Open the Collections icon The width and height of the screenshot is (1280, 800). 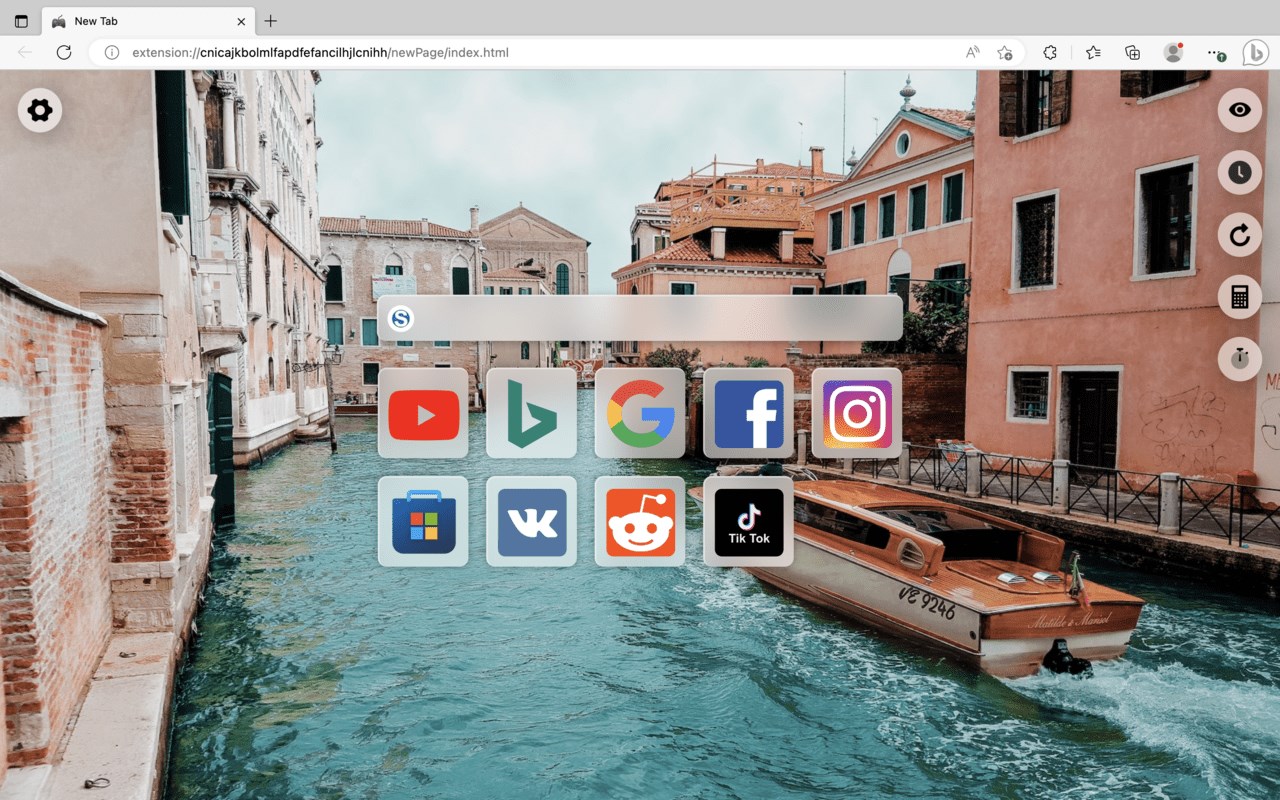(x=1132, y=52)
